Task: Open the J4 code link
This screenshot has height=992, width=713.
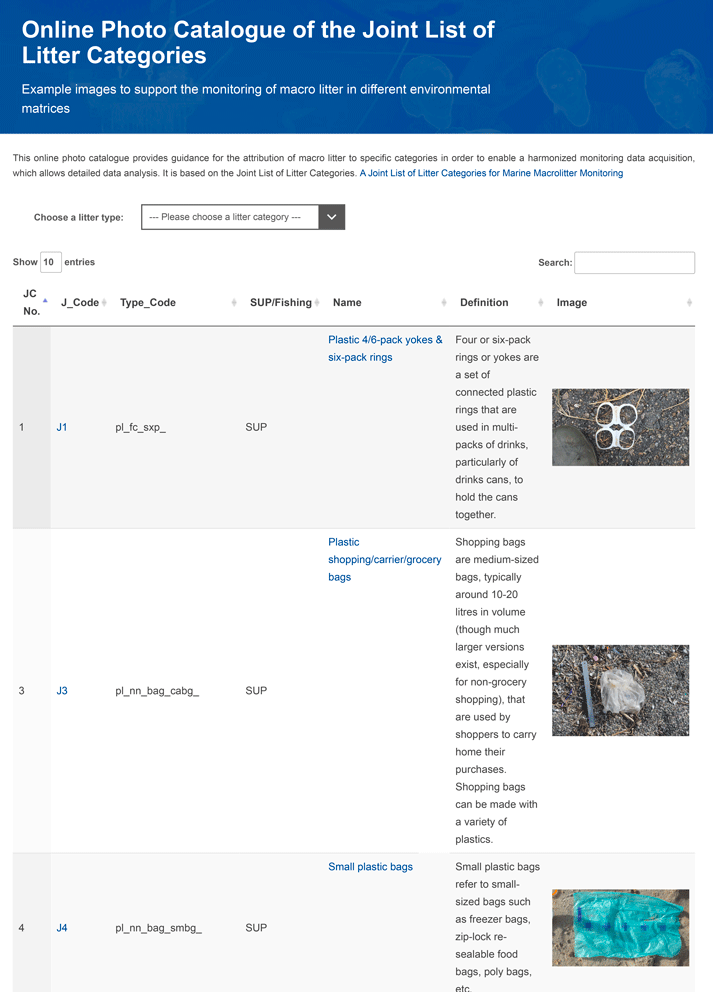Action: tap(62, 927)
